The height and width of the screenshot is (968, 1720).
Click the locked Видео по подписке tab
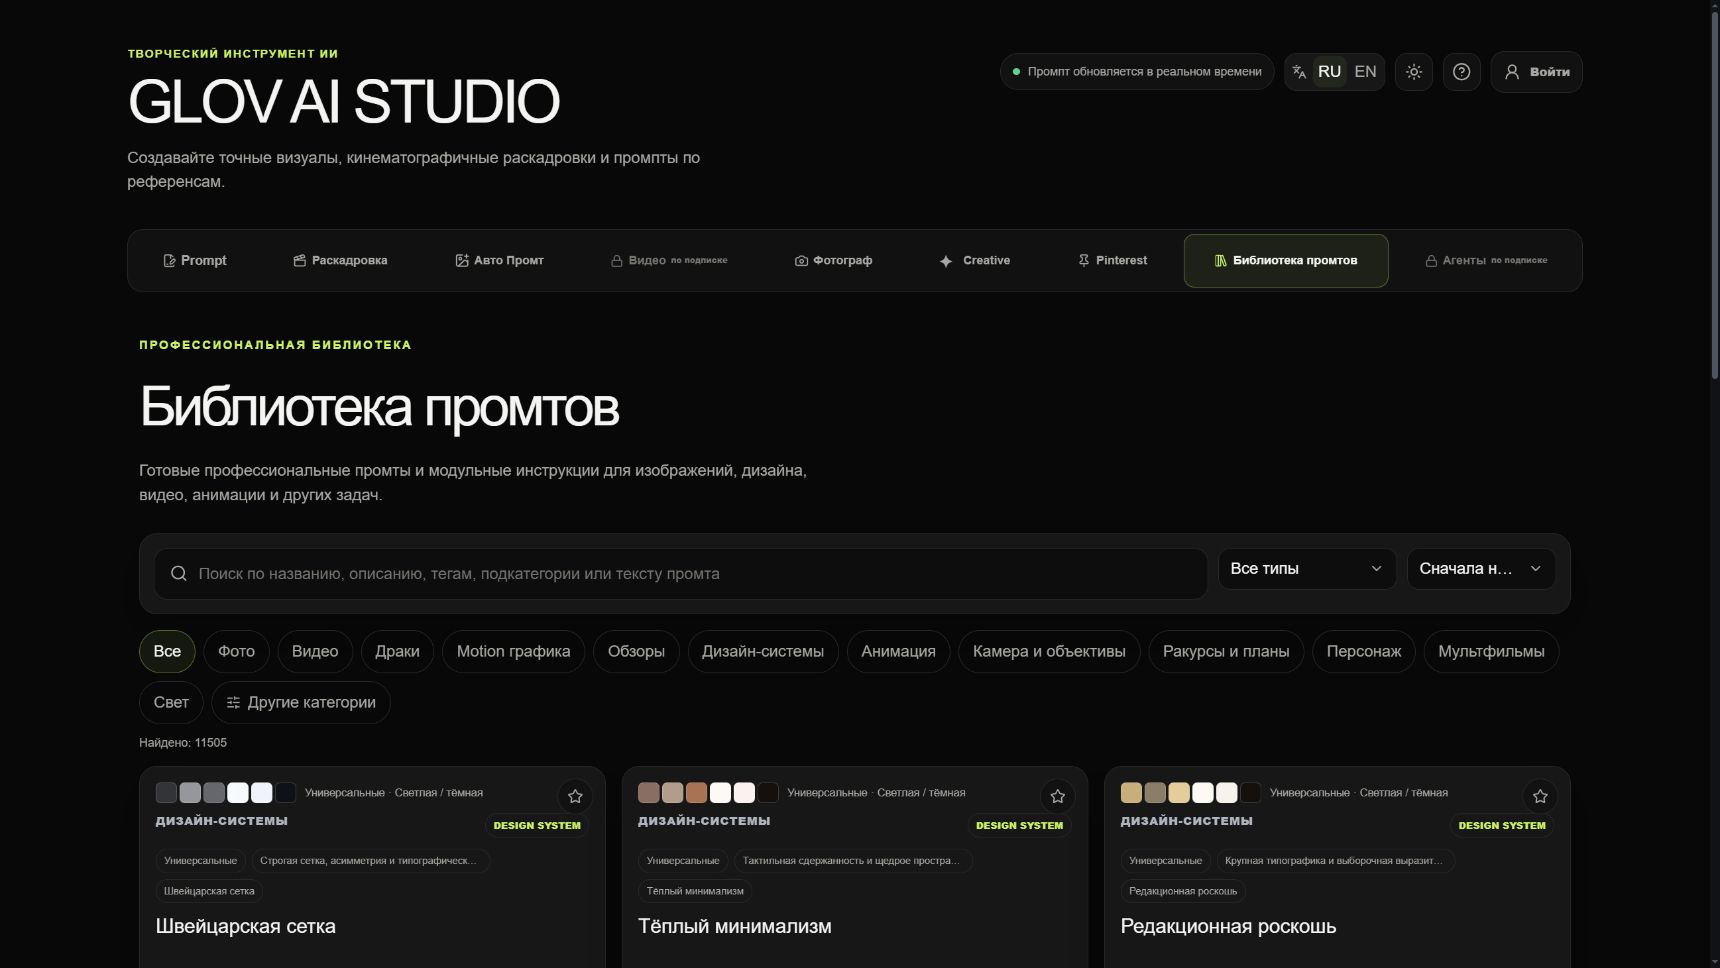coord(669,260)
